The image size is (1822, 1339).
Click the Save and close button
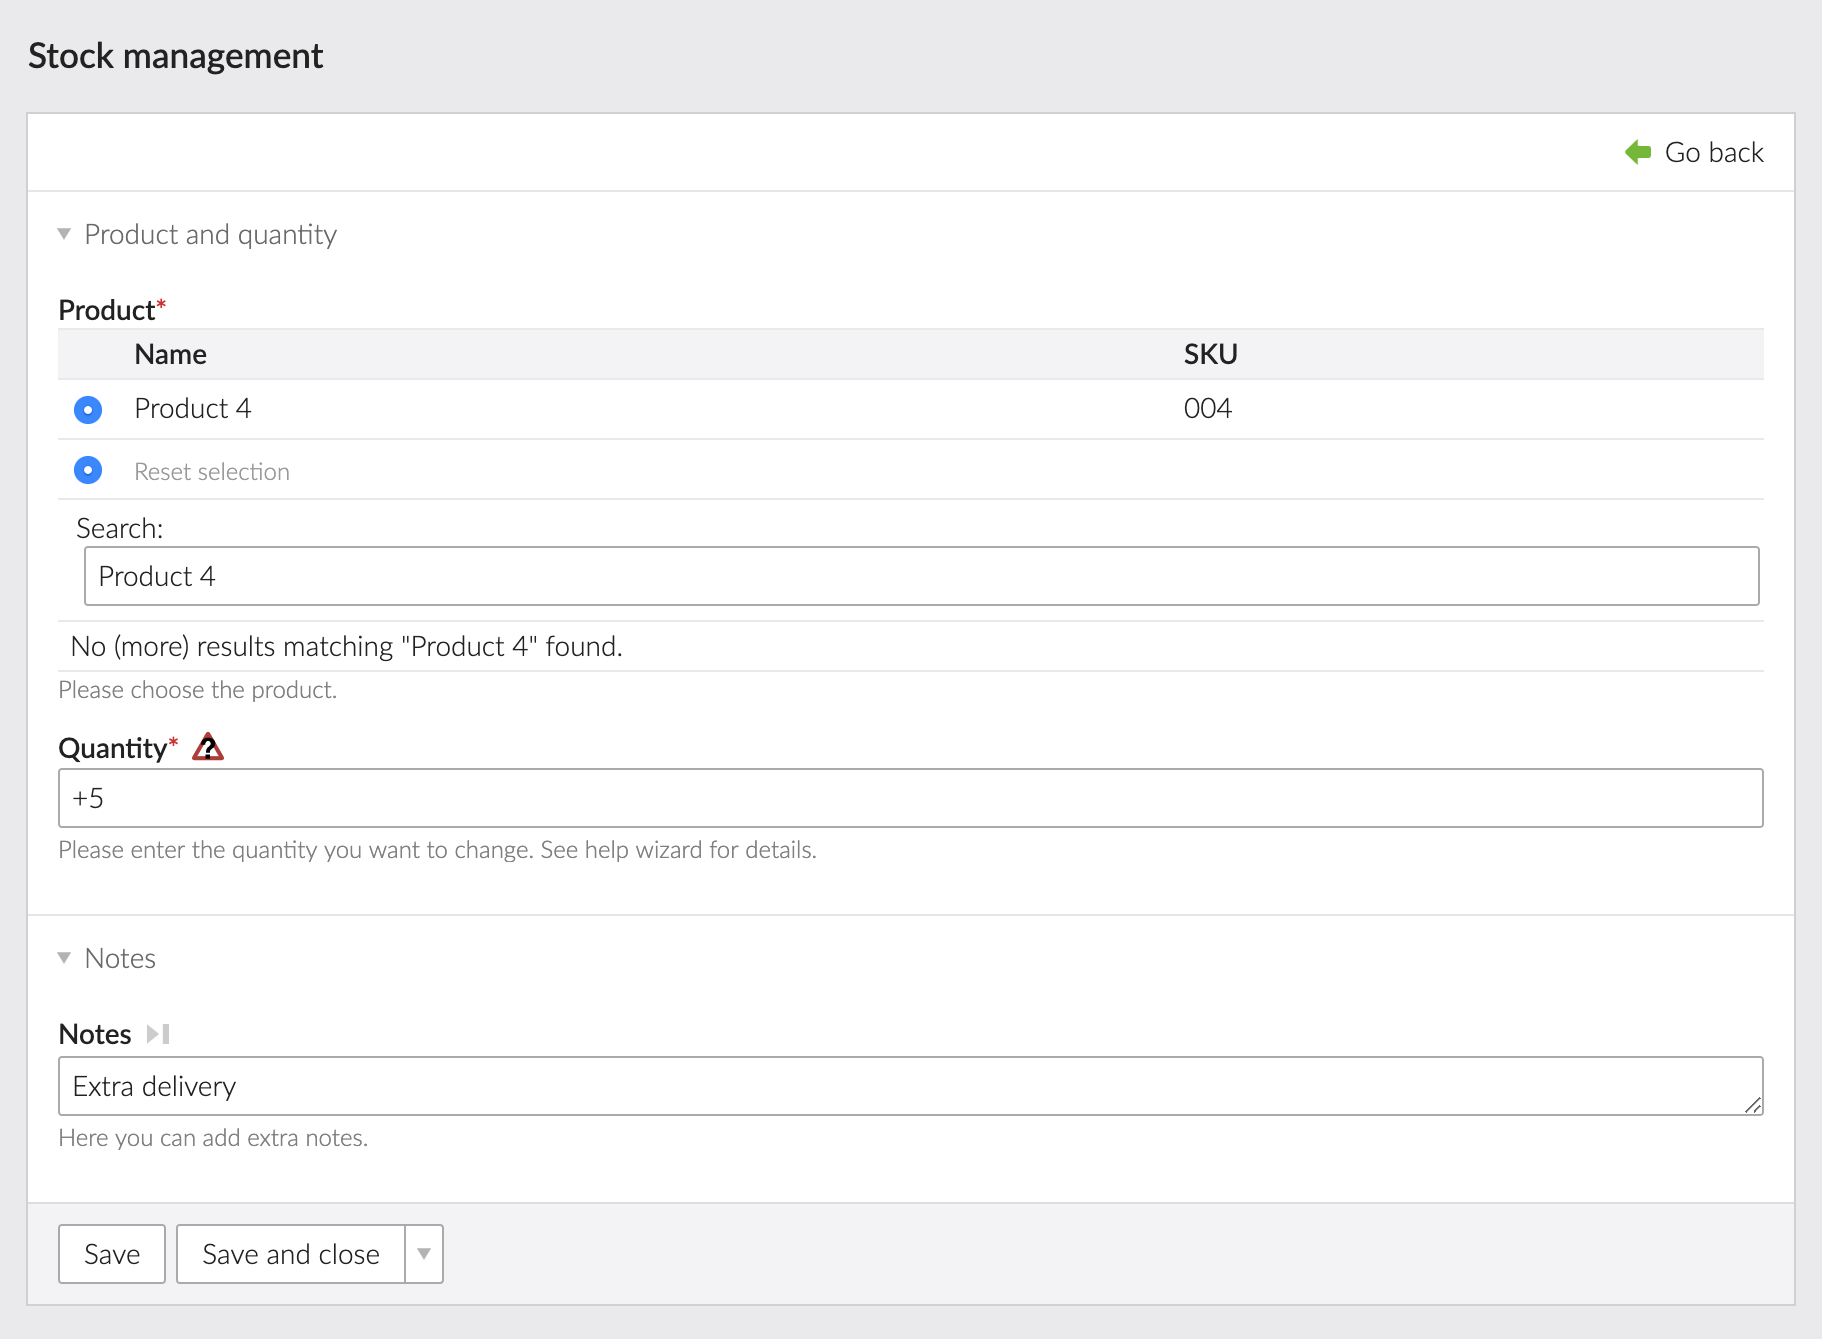tap(291, 1254)
